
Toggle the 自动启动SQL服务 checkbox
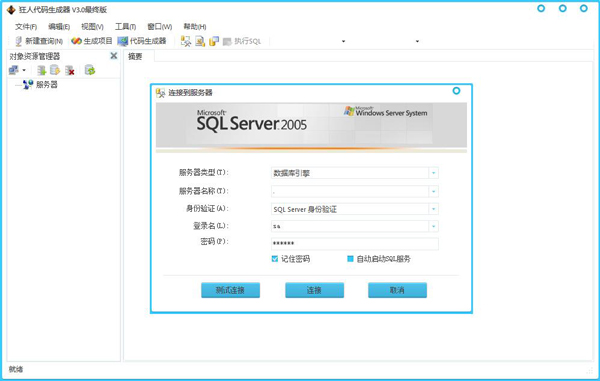click(x=350, y=259)
